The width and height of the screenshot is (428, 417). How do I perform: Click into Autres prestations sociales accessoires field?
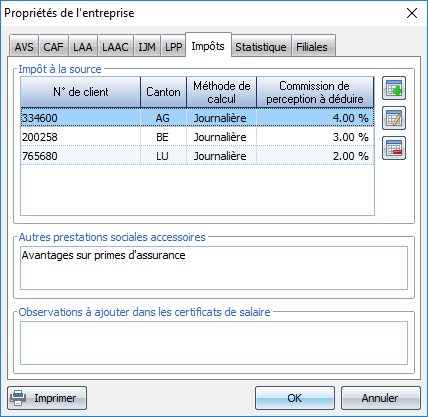pos(214,268)
